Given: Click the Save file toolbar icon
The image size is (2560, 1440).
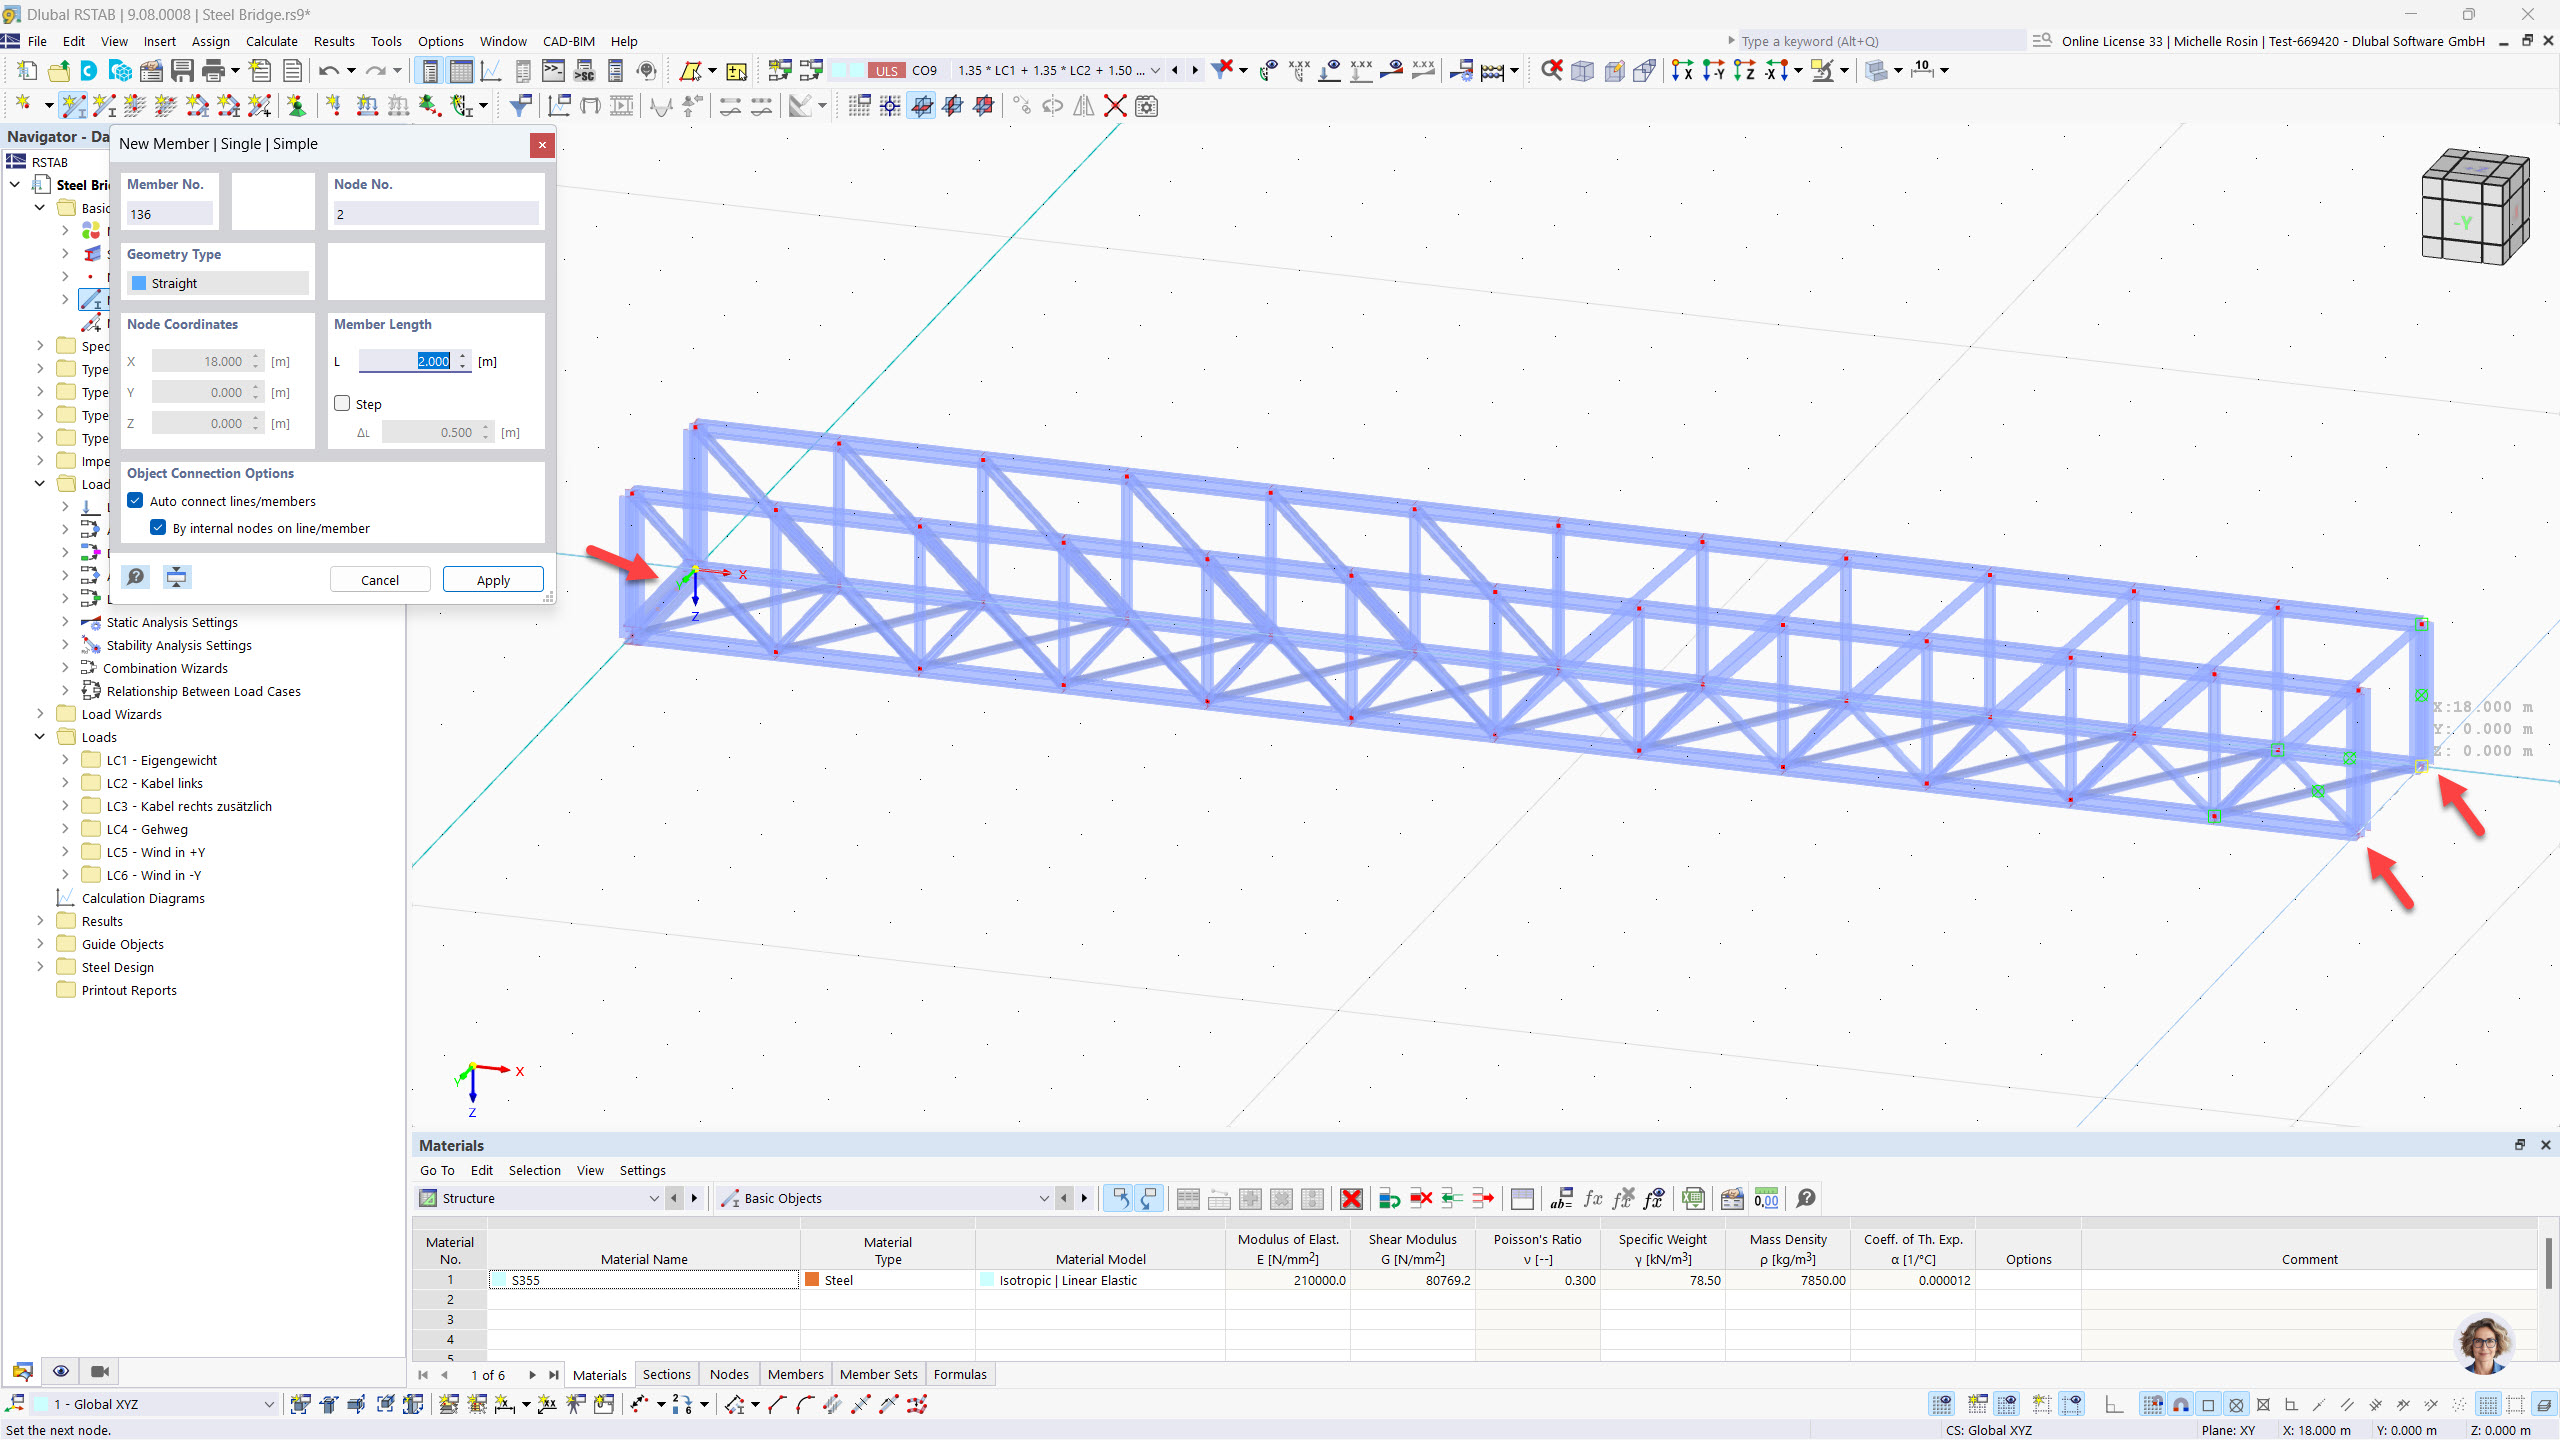Looking at the screenshot, I should 182,71.
